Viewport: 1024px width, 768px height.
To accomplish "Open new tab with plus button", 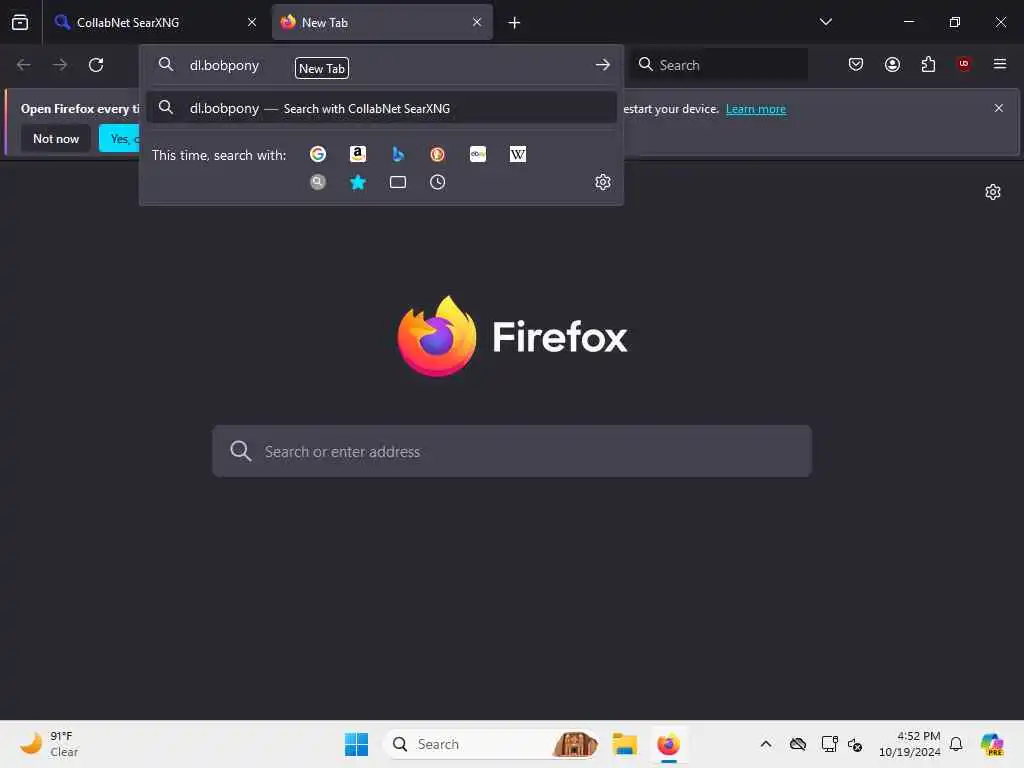I will point(515,23).
